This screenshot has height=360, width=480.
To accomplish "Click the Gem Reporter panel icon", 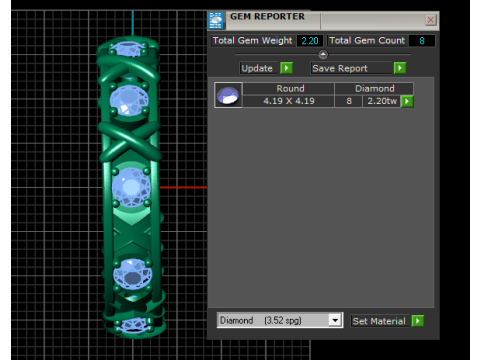I will pyautogui.click(x=216, y=20).
